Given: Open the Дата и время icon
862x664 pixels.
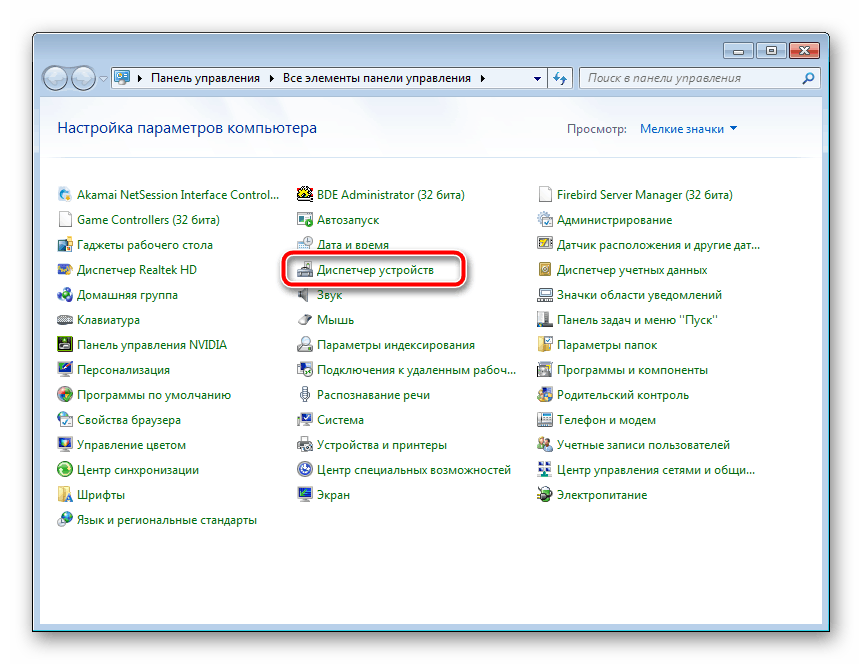Looking at the screenshot, I should [x=305, y=245].
